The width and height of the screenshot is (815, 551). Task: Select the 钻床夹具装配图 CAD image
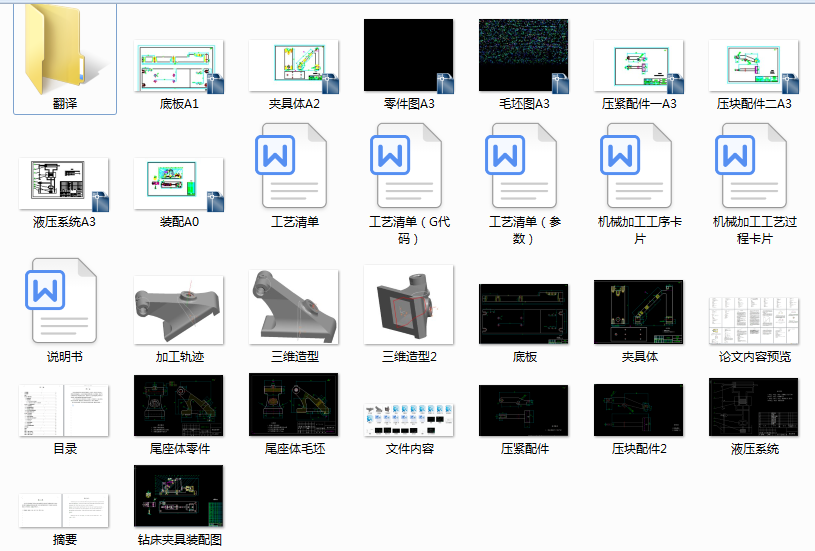(x=179, y=496)
